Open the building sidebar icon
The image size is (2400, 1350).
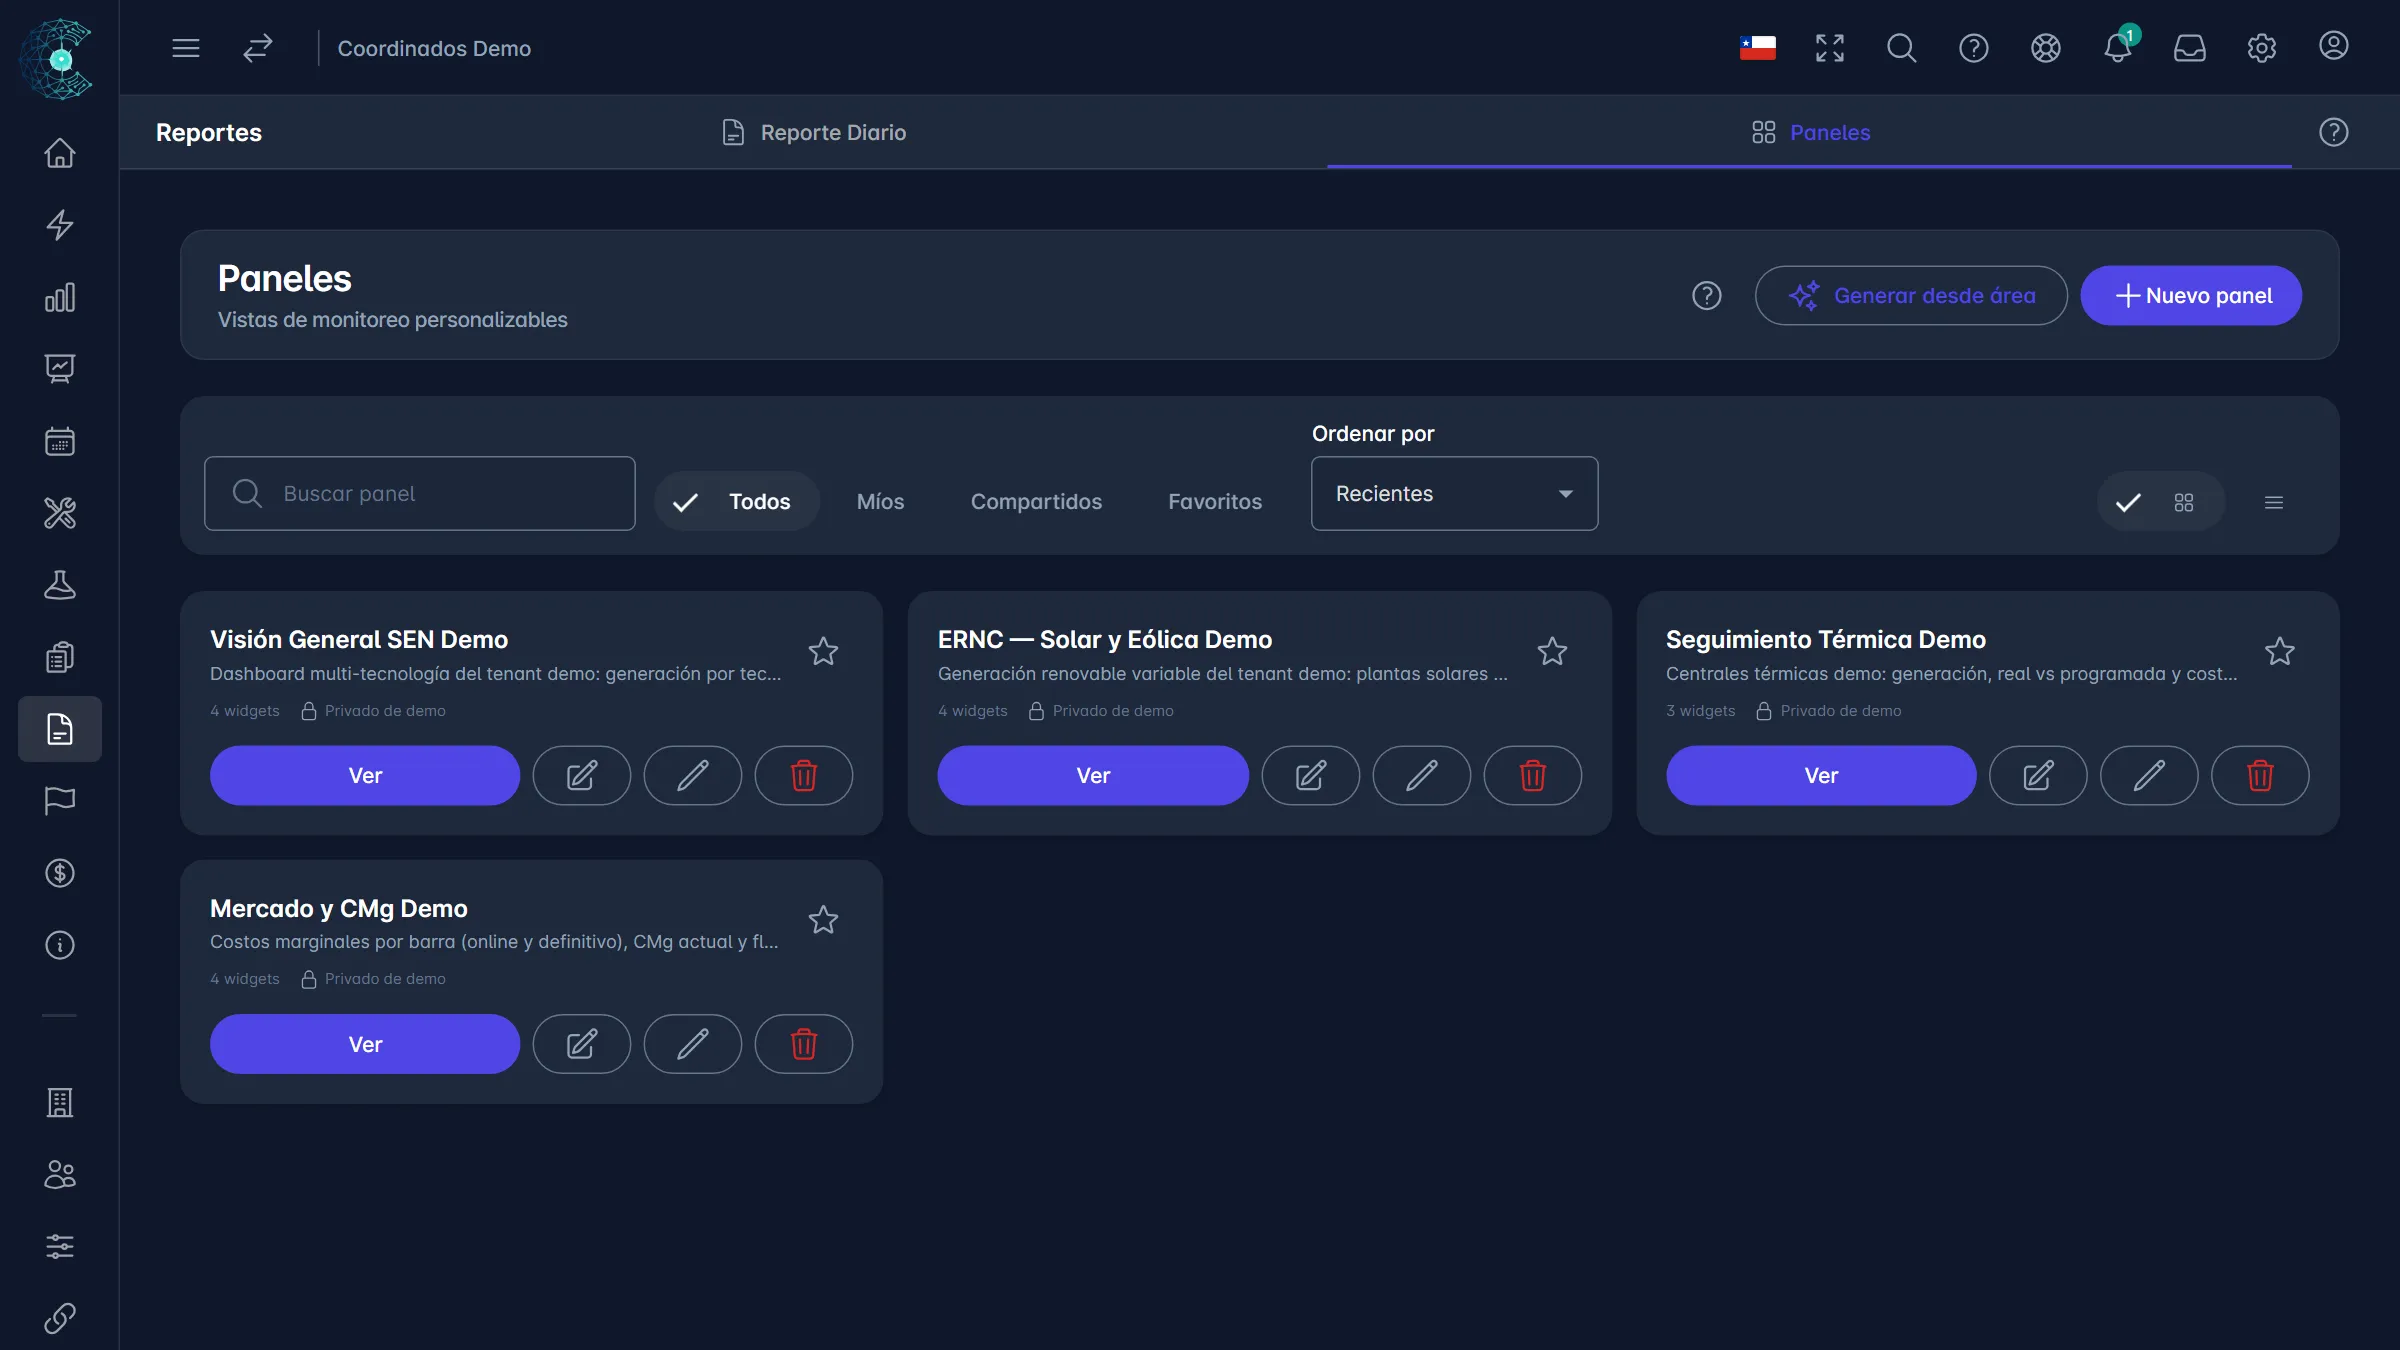[60, 1103]
